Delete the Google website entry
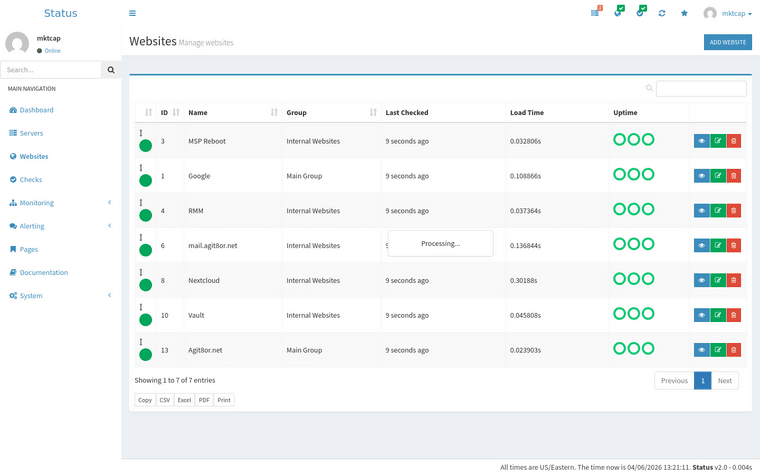Screen dimensions: 760x475 coord(733,176)
